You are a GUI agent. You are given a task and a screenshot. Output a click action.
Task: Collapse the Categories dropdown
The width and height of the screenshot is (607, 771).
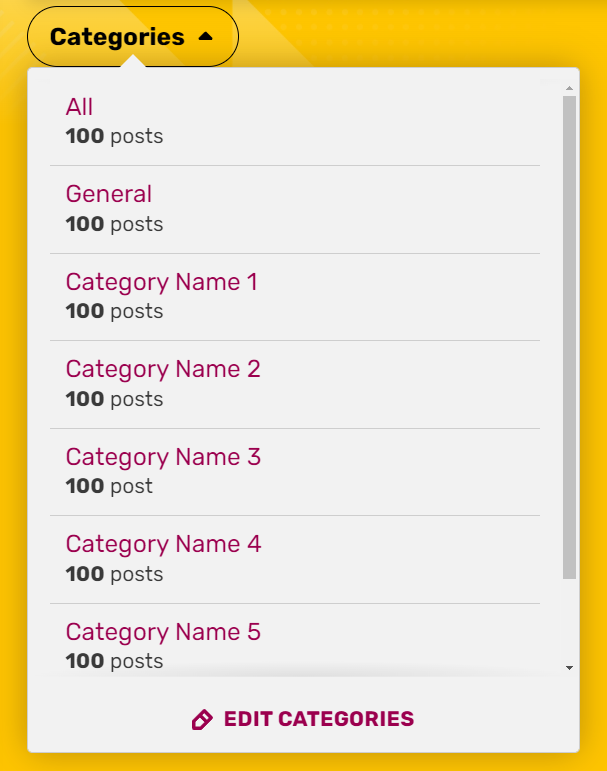click(132, 37)
